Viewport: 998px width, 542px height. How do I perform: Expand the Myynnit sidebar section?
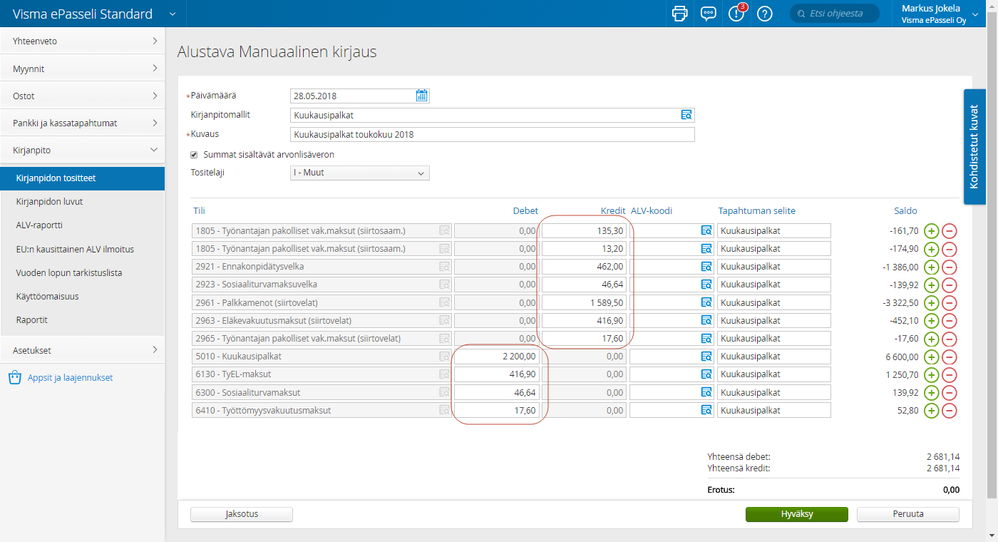click(82, 68)
